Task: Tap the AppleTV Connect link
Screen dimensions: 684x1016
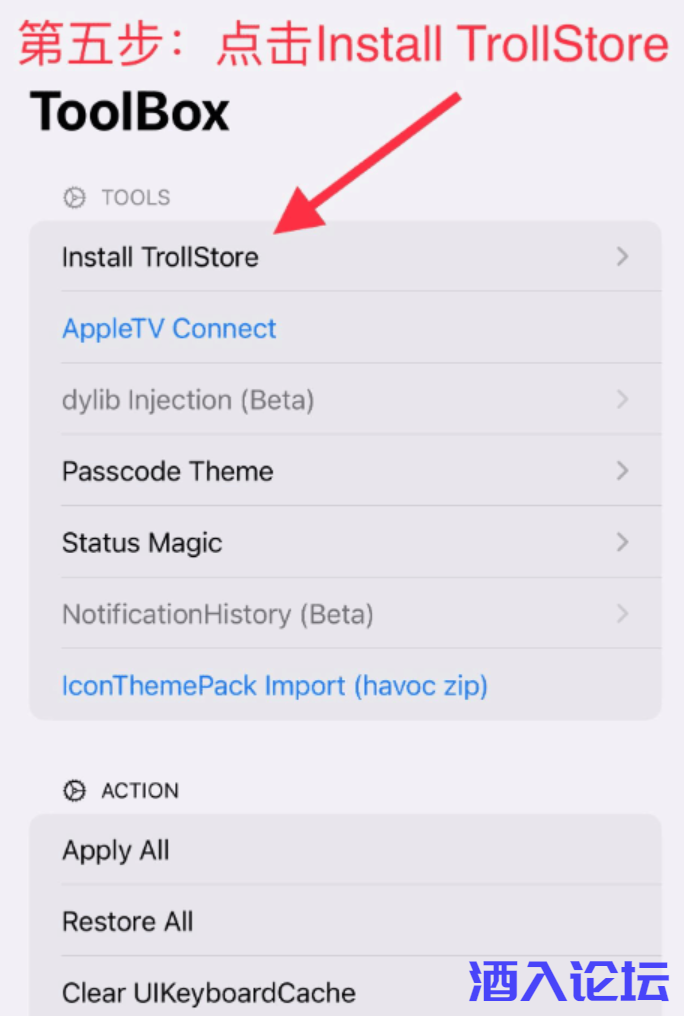Action: click(x=169, y=329)
